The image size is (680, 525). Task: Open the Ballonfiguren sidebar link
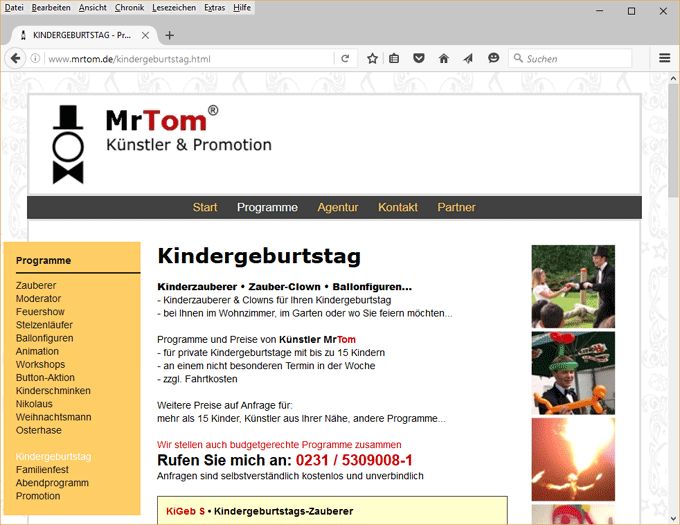(x=44, y=338)
